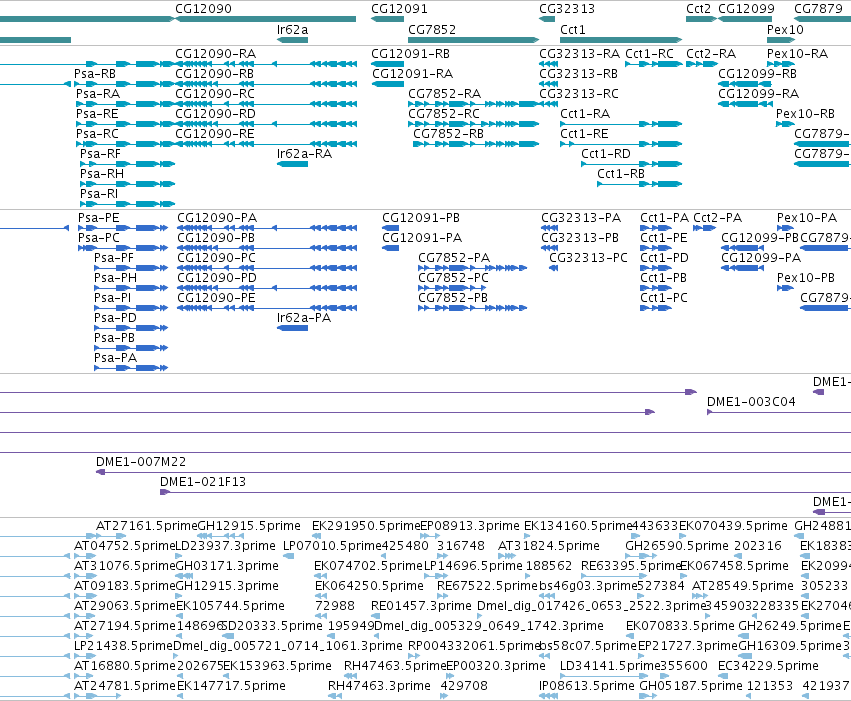The height and width of the screenshot is (701, 851).
Task: Click protein Pex10-PB label
Action: coord(805,278)
